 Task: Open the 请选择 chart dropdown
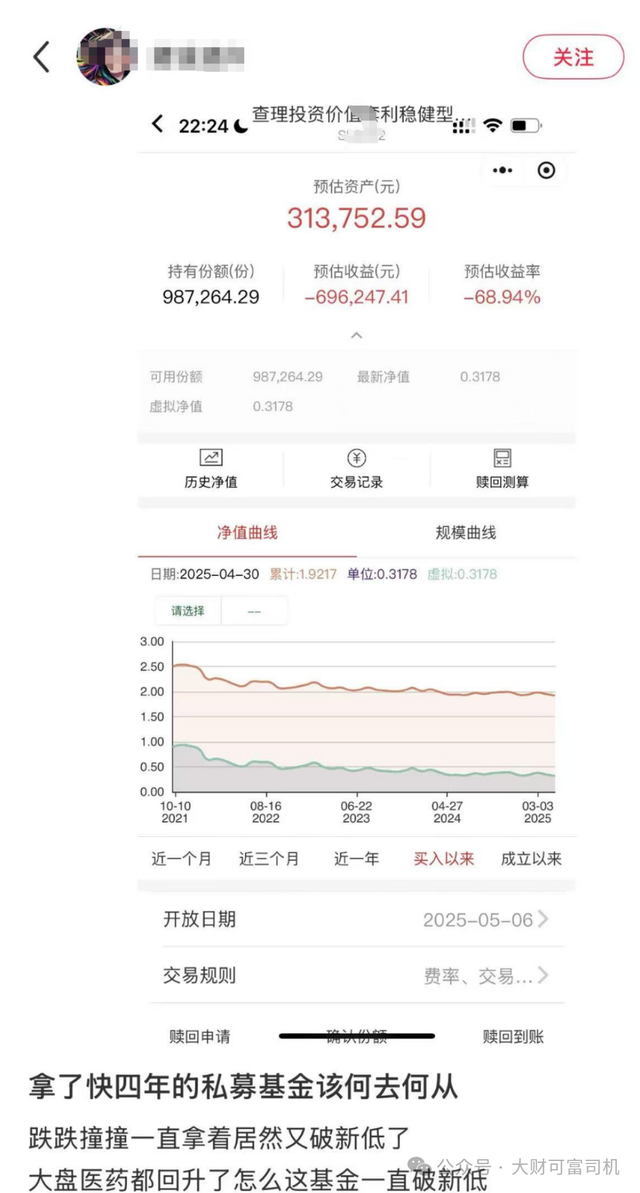click(x=188, y=610)
